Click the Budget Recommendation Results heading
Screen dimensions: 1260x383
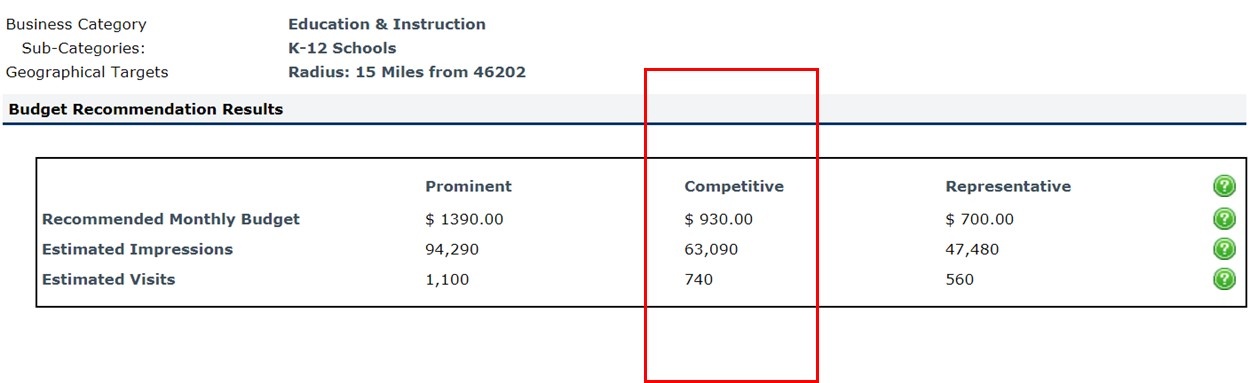click(146, 109)
